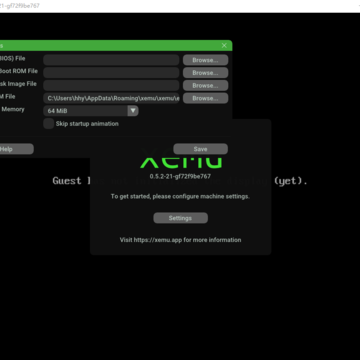Click the Boot ROM file path field
The height and width of the screenshot is (360, 360).
[x=111, y=73]
